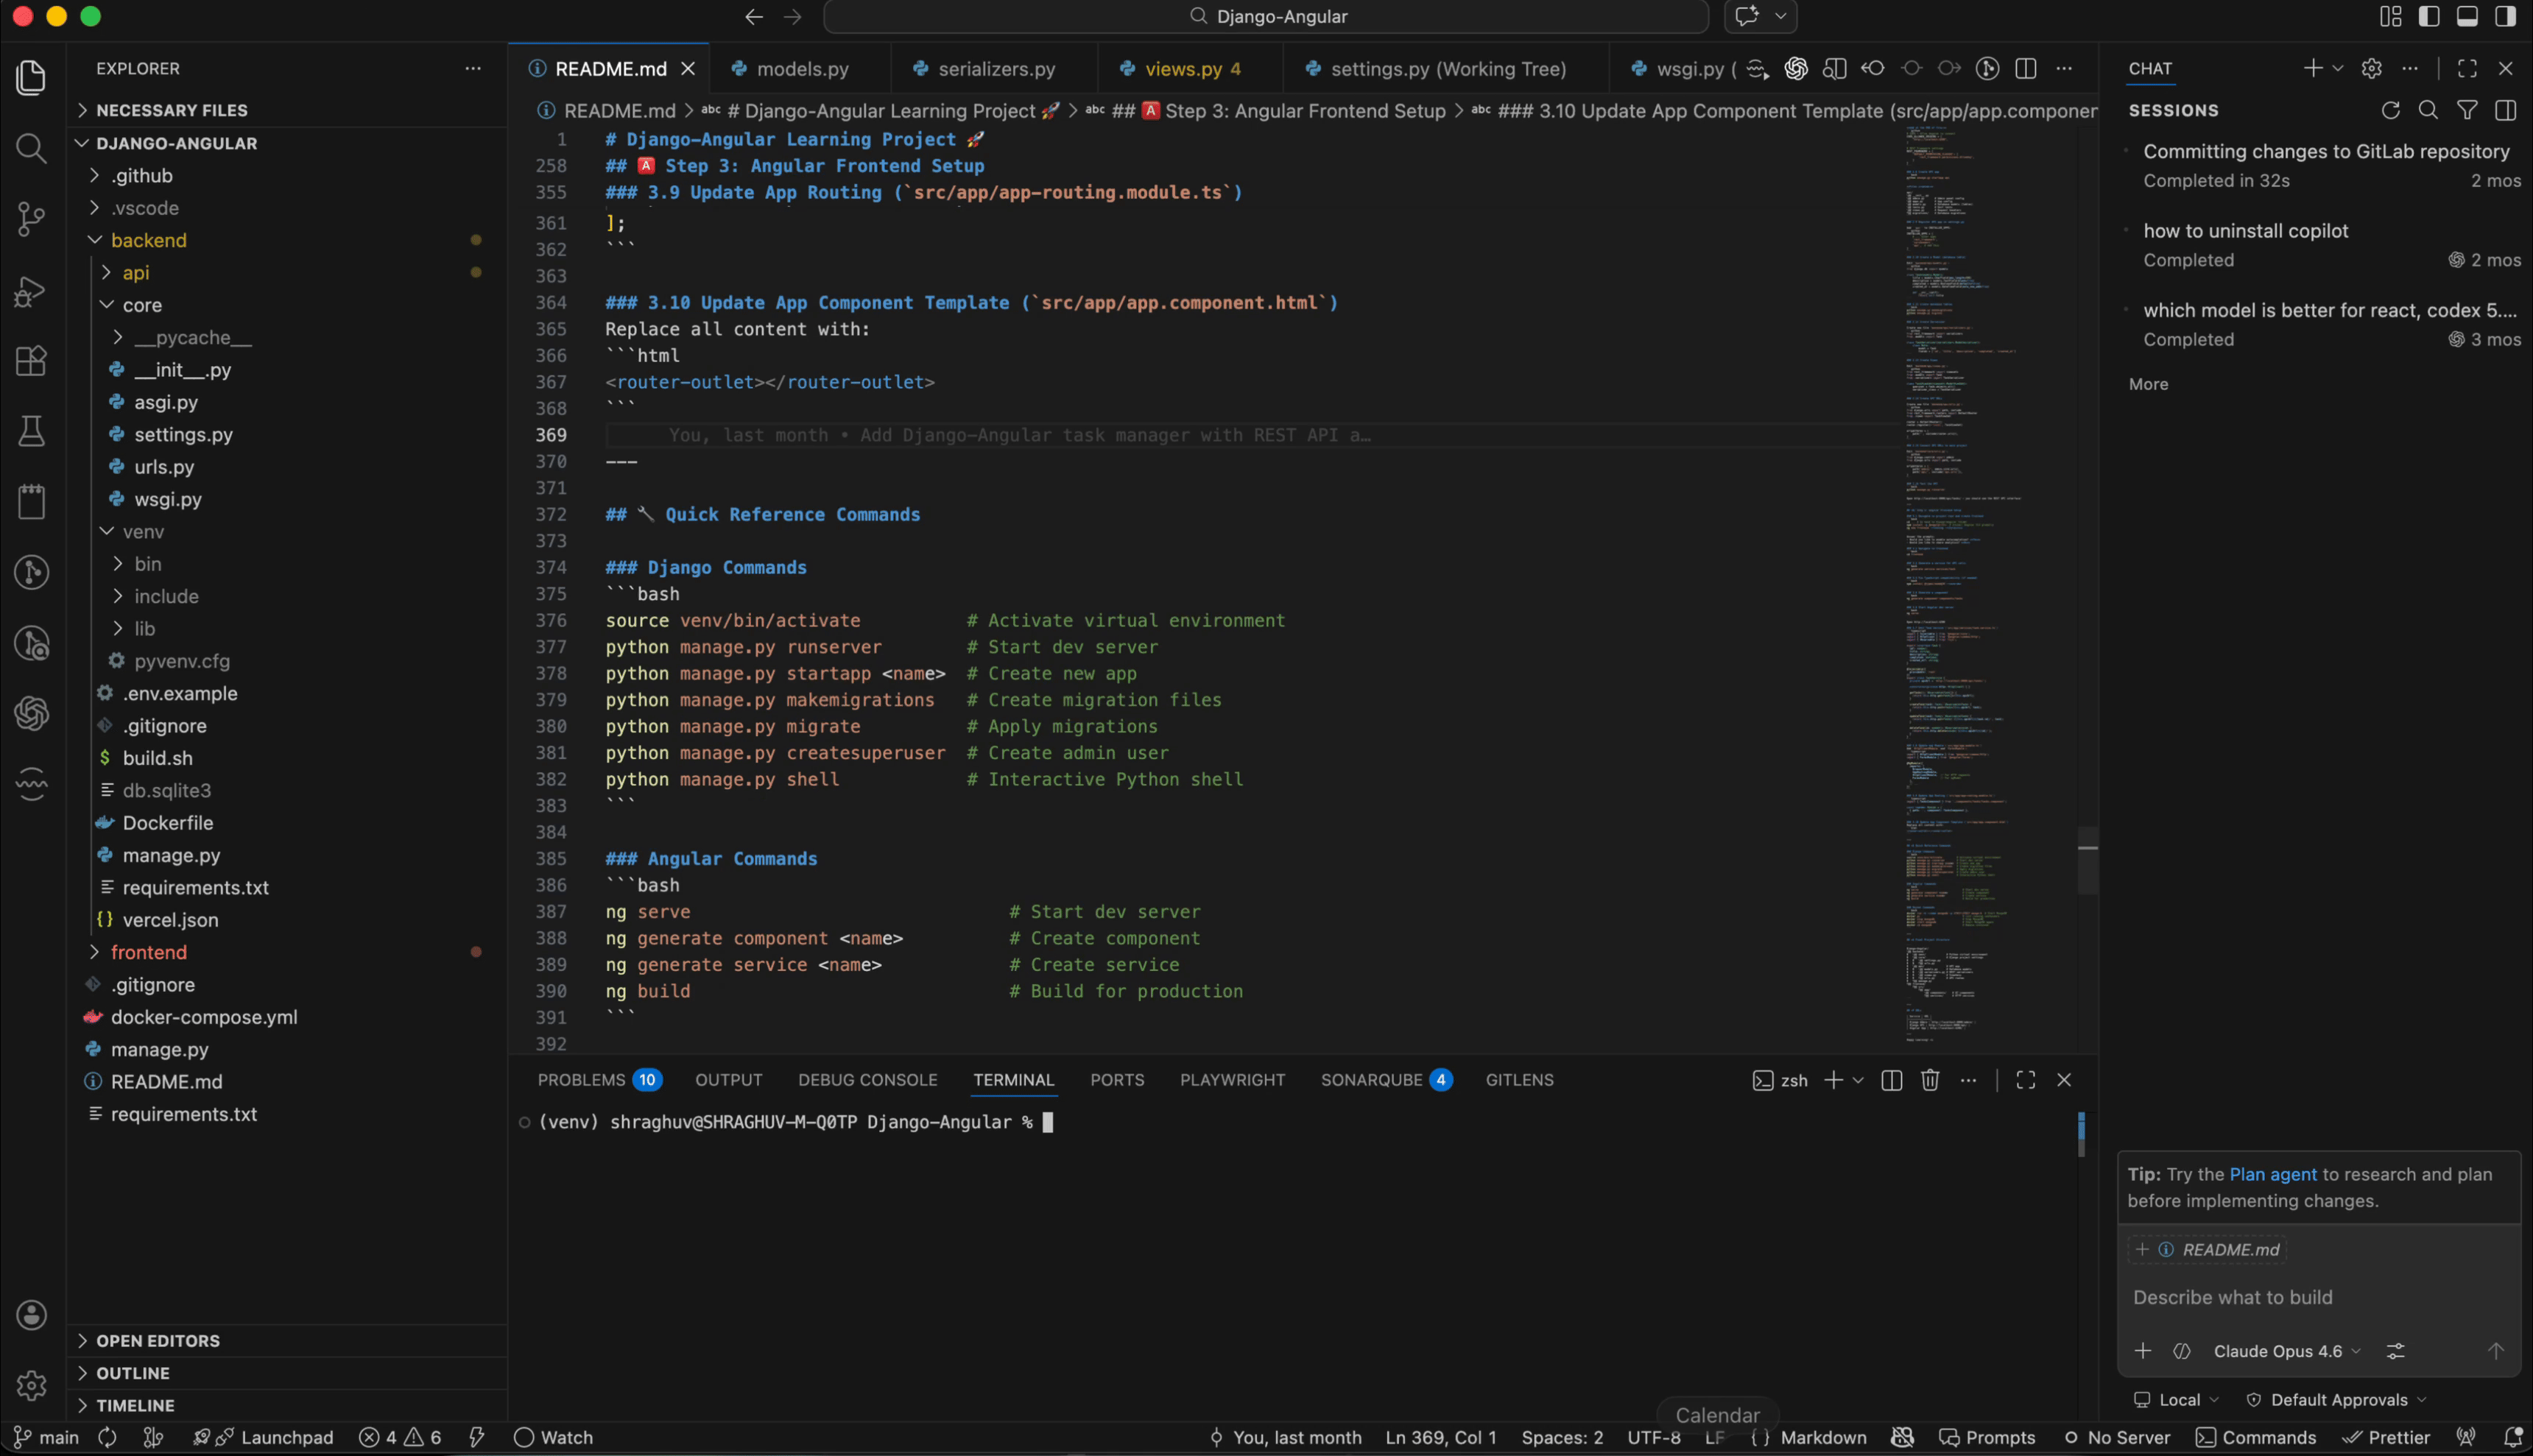Open the PROBLEMS panel tab
Viewport: 2533px width, 1456px height.
click(599, 1080)
